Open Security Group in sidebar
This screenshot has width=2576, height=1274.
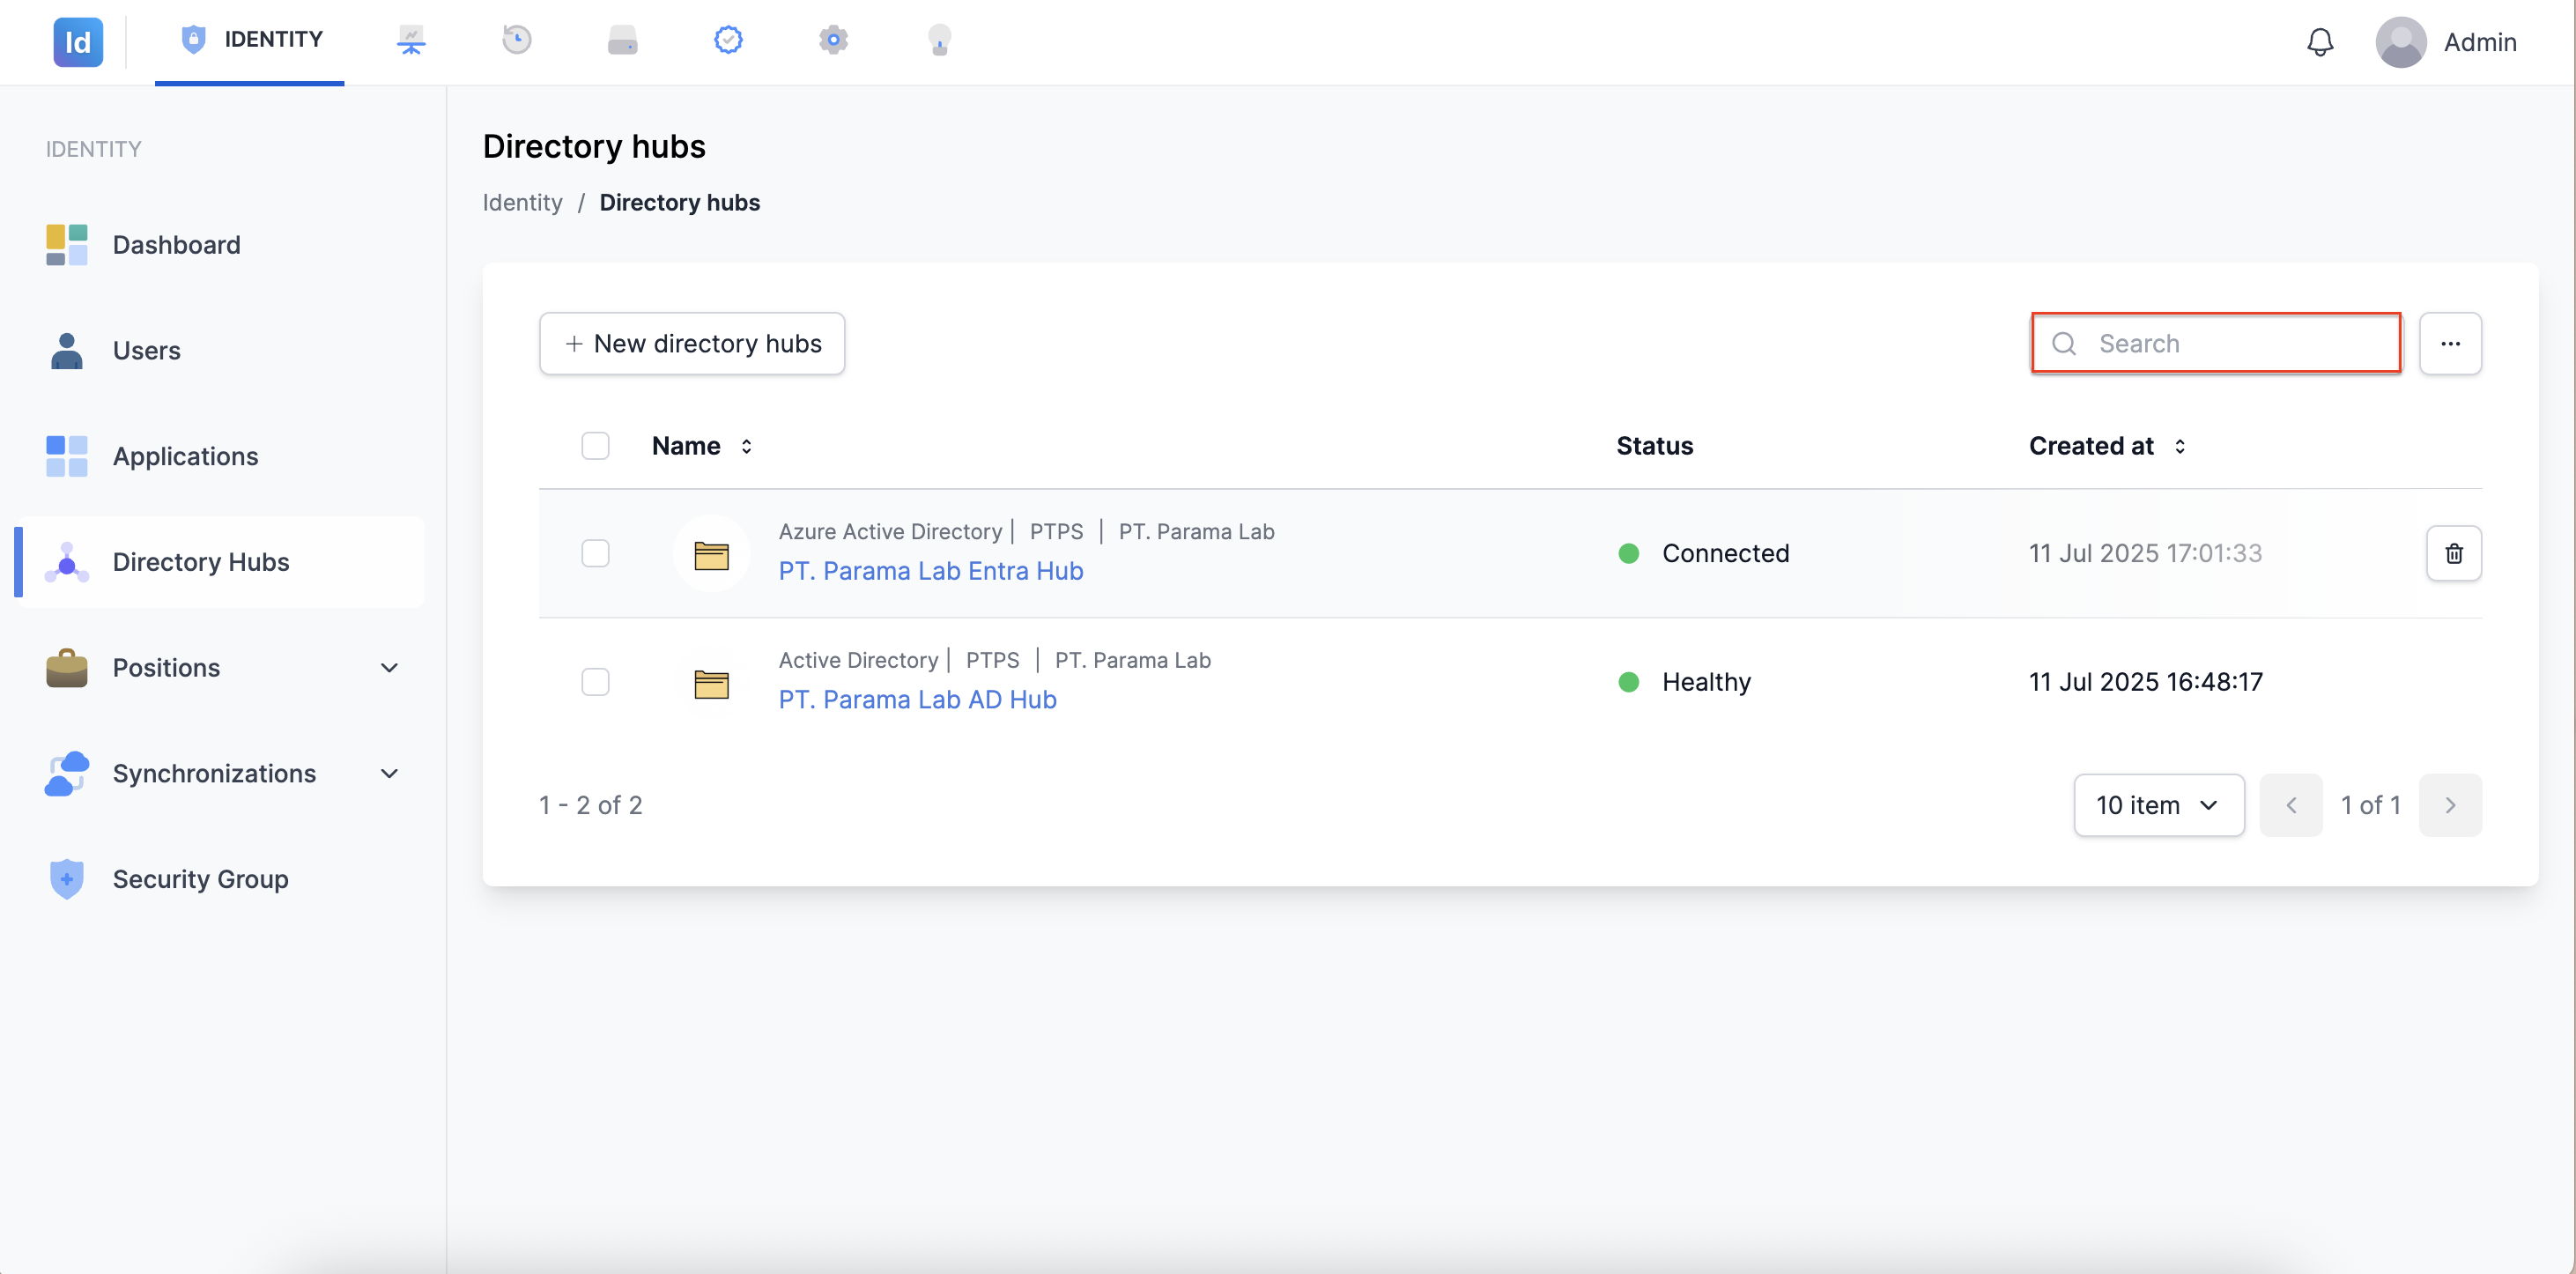click(220, 879)
